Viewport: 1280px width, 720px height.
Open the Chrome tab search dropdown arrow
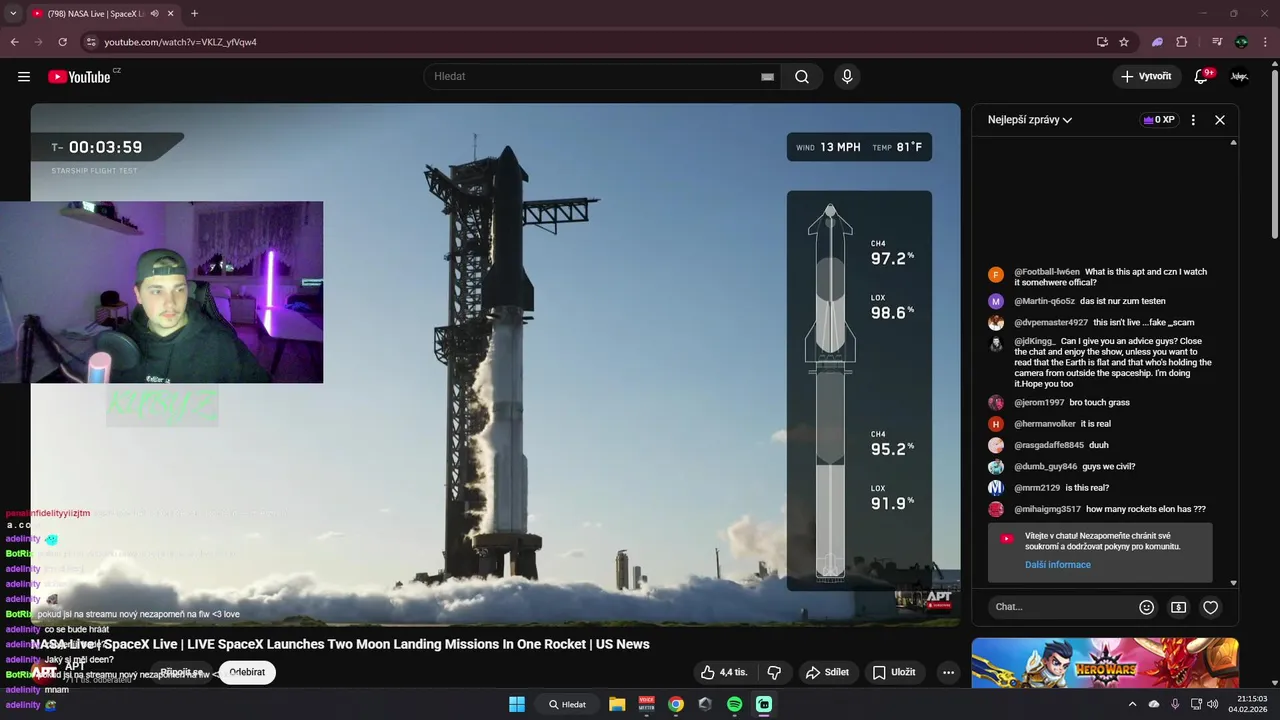(x=13, y=14)
